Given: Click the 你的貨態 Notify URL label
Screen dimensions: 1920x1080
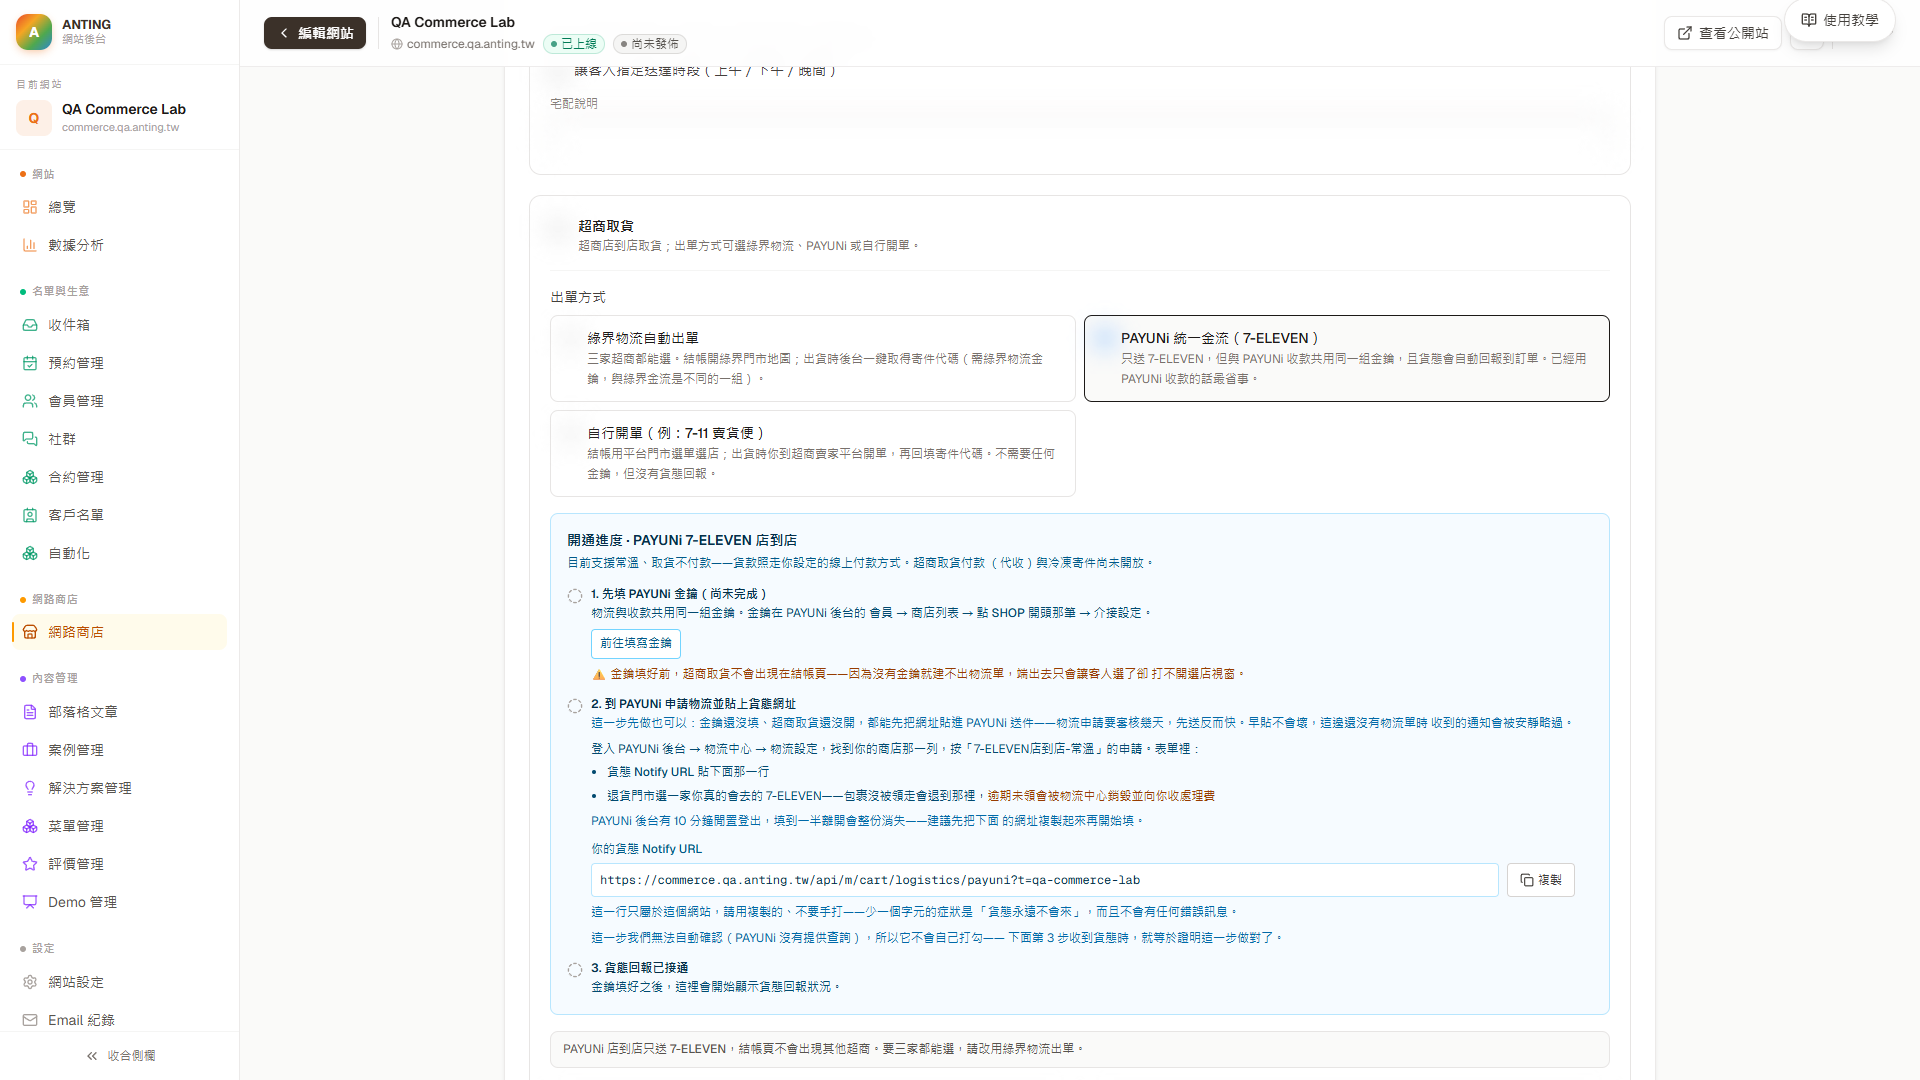Looking at the screenshot, I should 647,849.
